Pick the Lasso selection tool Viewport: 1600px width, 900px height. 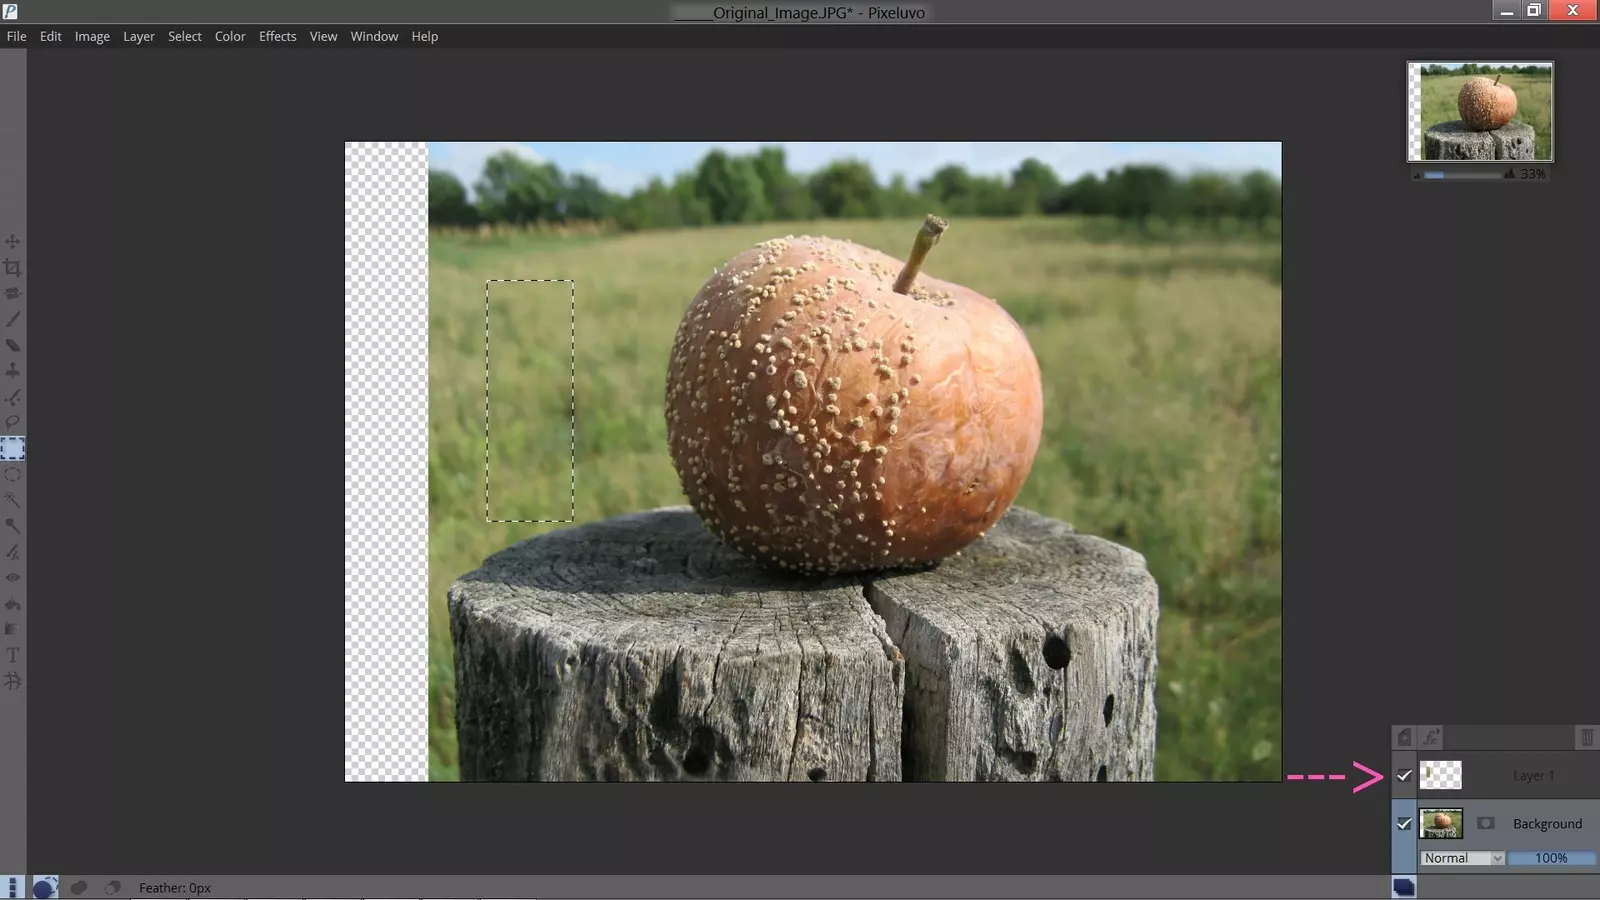[12, 423]
